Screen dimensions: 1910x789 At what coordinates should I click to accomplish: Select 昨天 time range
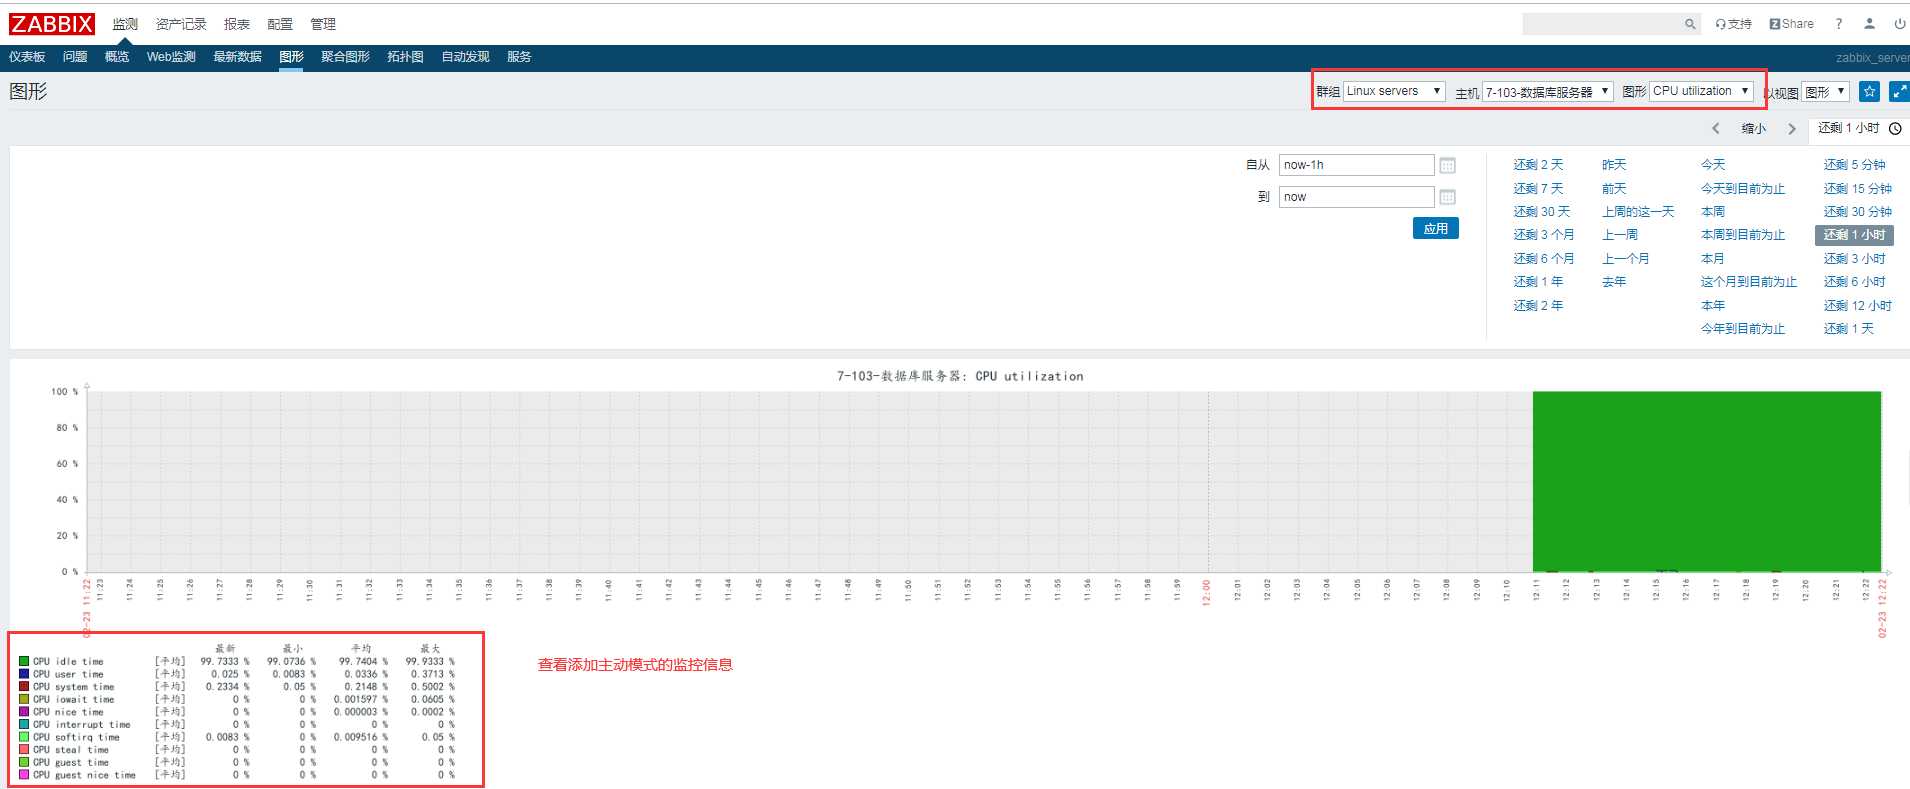1614,165
